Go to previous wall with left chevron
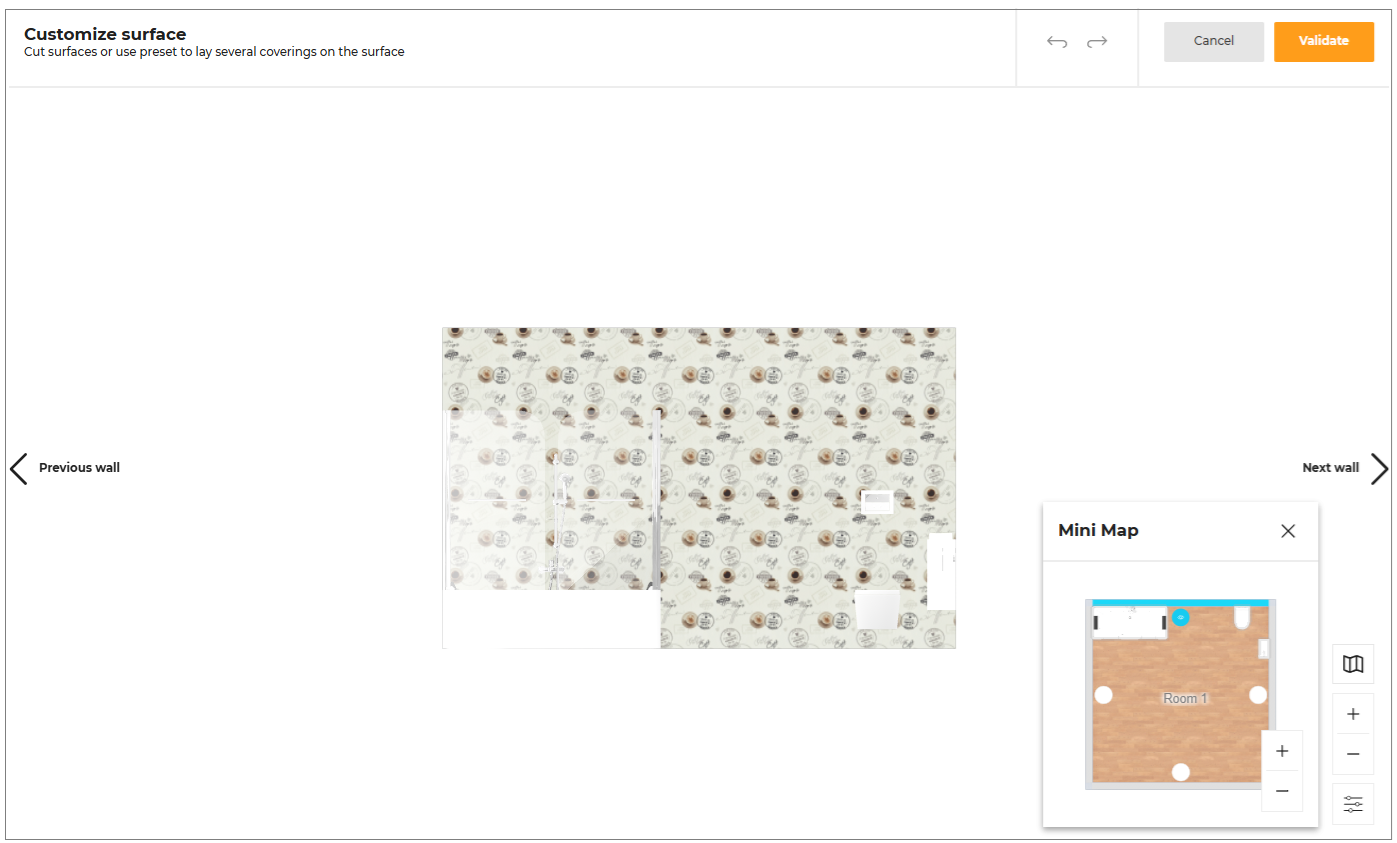 19,468
